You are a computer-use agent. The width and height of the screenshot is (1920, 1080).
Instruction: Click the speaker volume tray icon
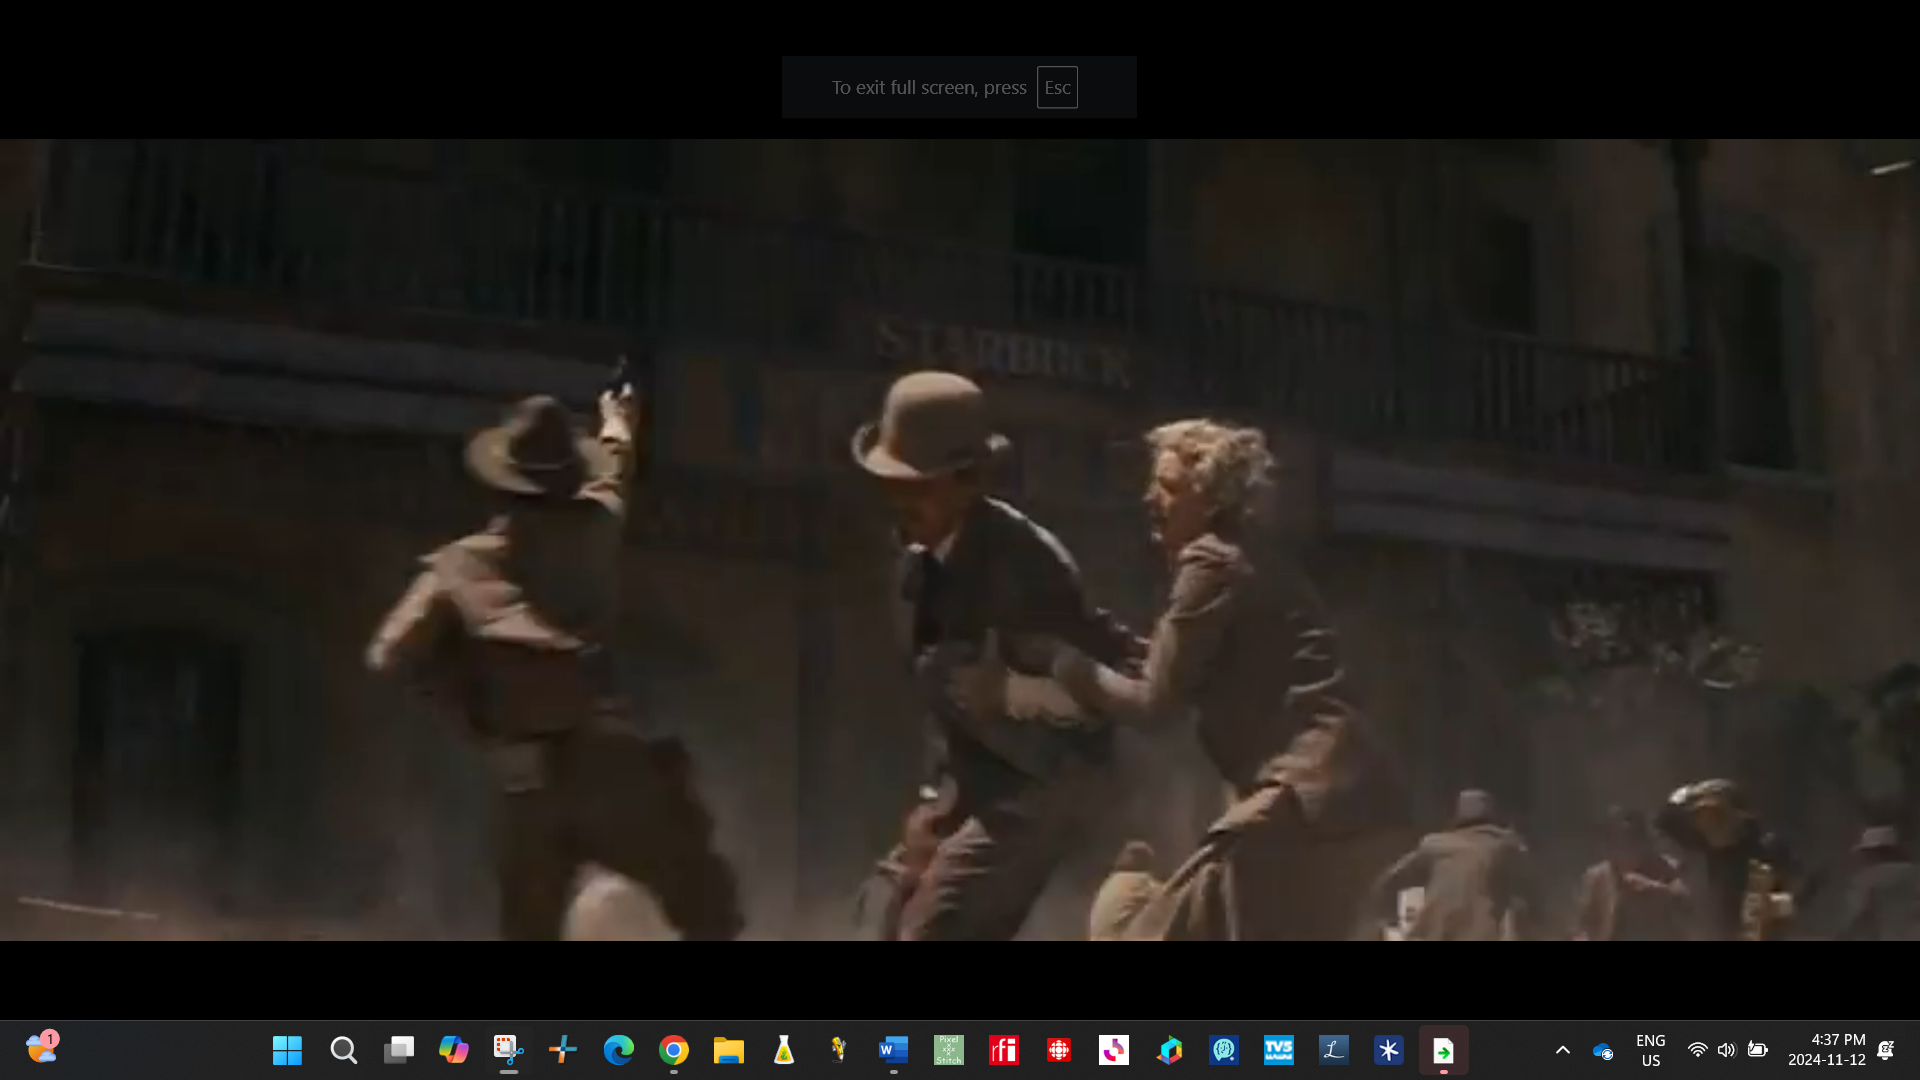tap(1726, 1050)
